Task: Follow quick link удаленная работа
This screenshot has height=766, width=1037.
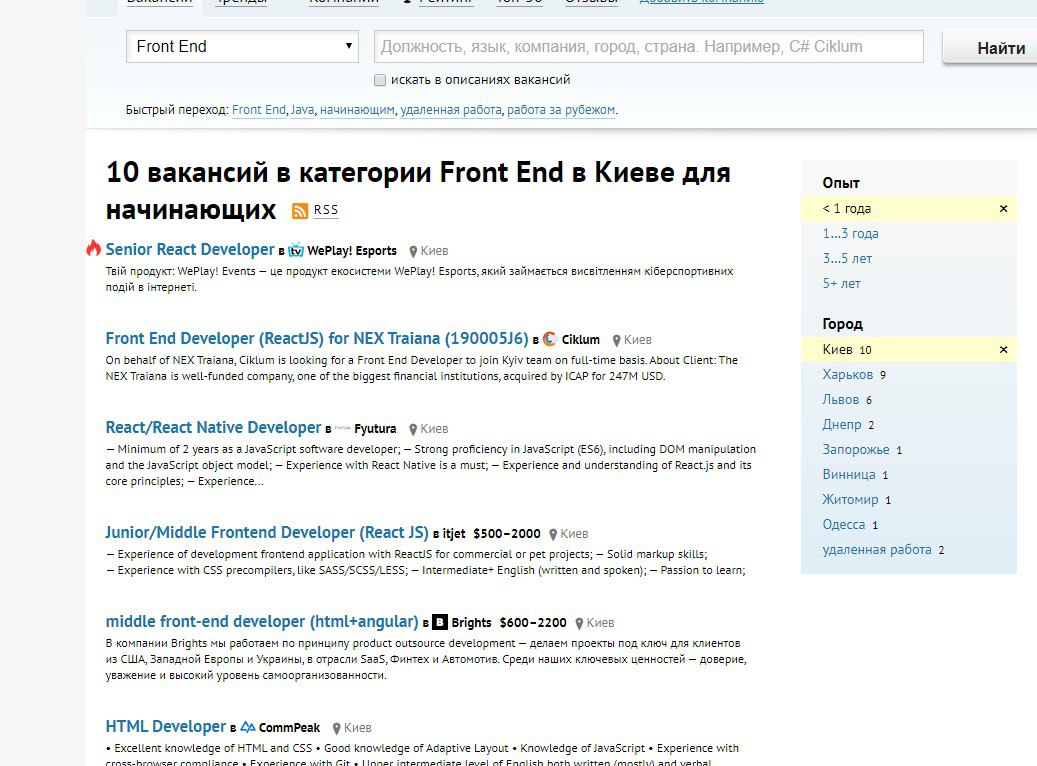Action: click(451, 110)
